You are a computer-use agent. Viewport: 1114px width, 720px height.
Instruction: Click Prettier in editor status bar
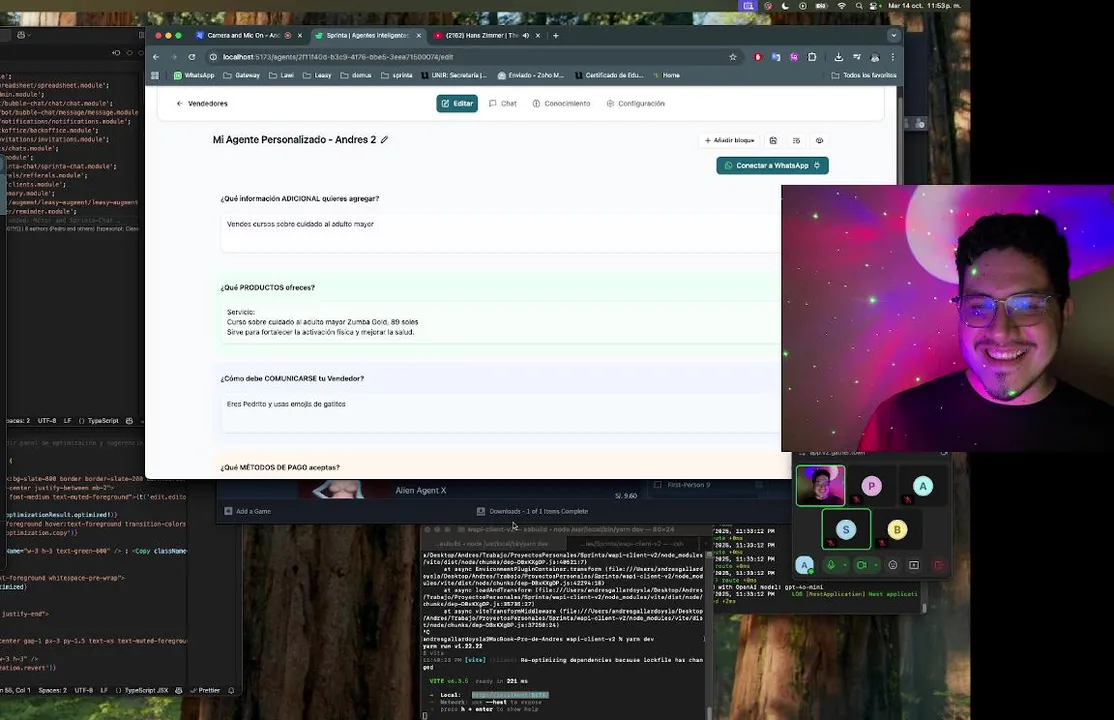[x=205, y=690]
